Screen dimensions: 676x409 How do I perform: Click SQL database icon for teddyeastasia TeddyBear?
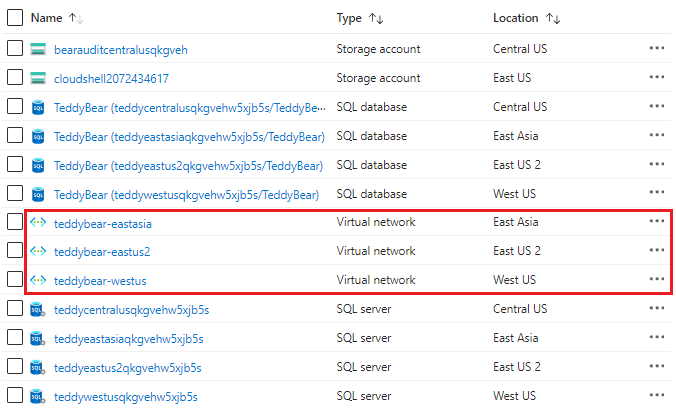coord(38,136)
